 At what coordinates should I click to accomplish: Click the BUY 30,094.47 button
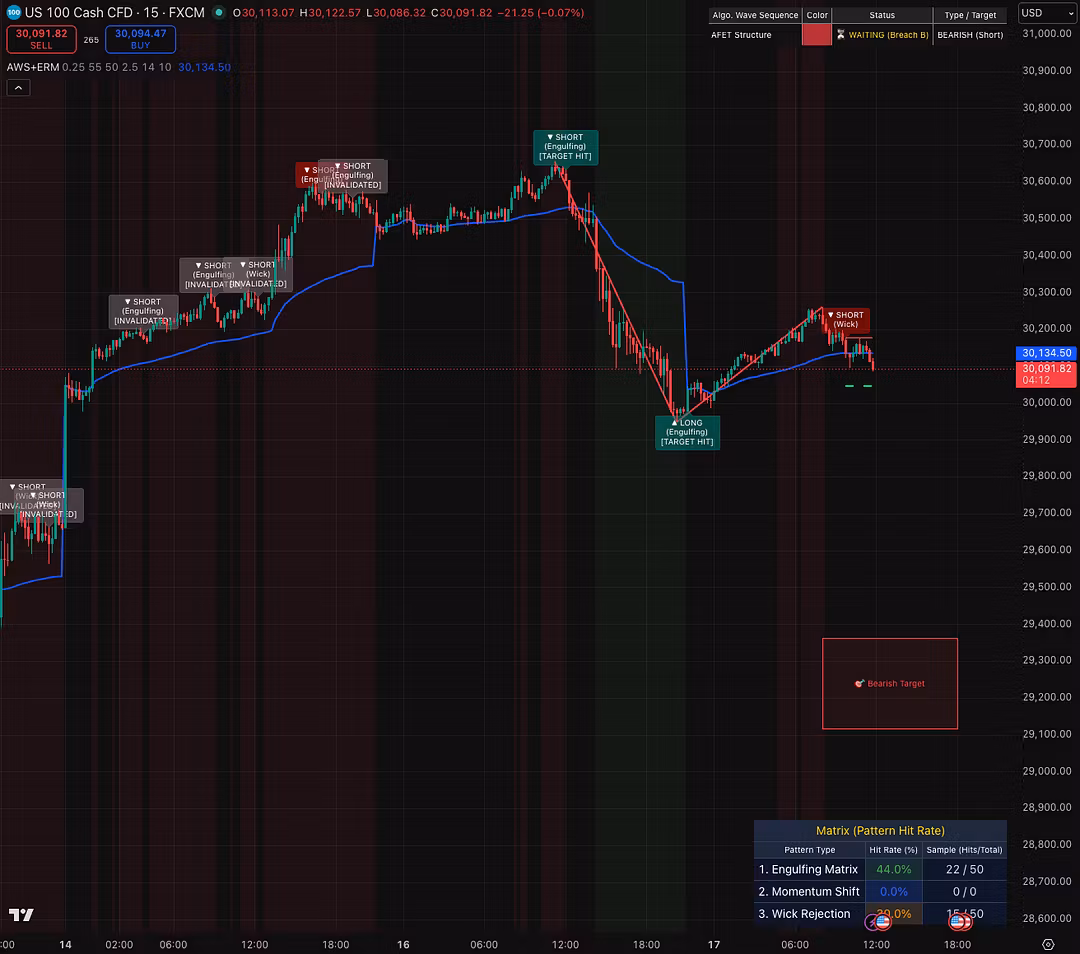141,39
